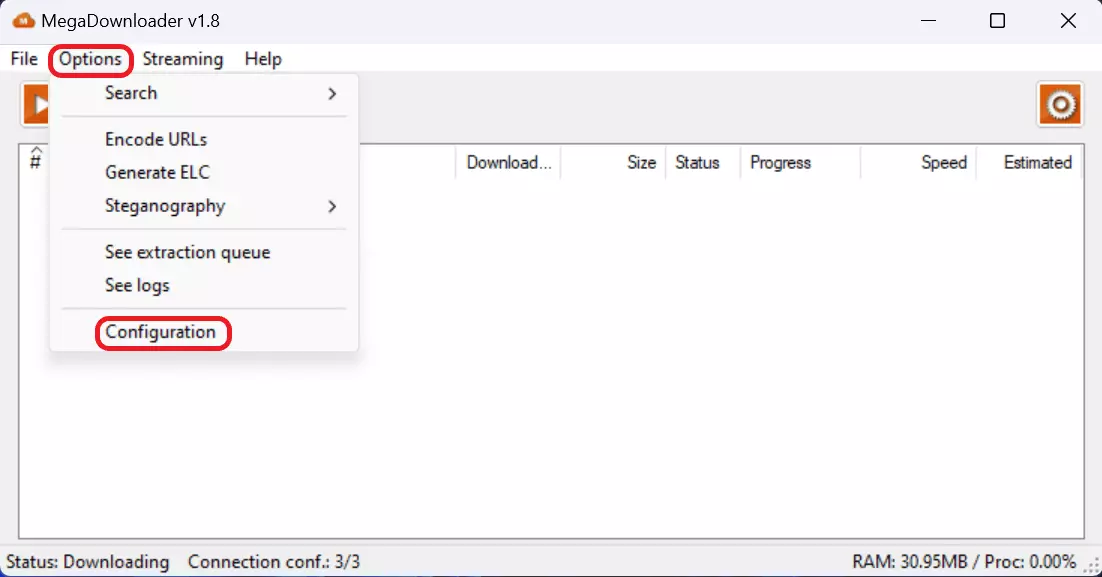Click the RAM and Proc usage text
The image size is (1102, 577).
tap(964, 562)
